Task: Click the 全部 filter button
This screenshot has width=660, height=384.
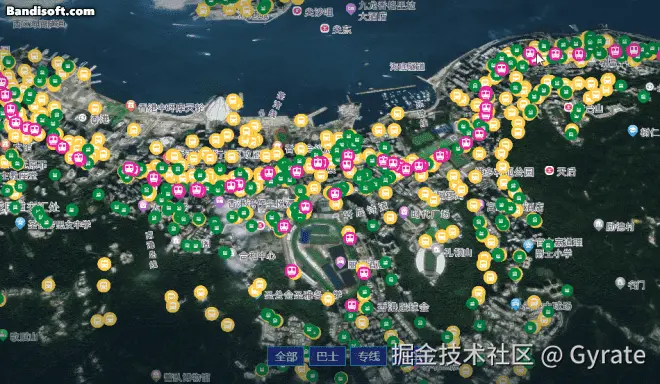Action: 286,356
